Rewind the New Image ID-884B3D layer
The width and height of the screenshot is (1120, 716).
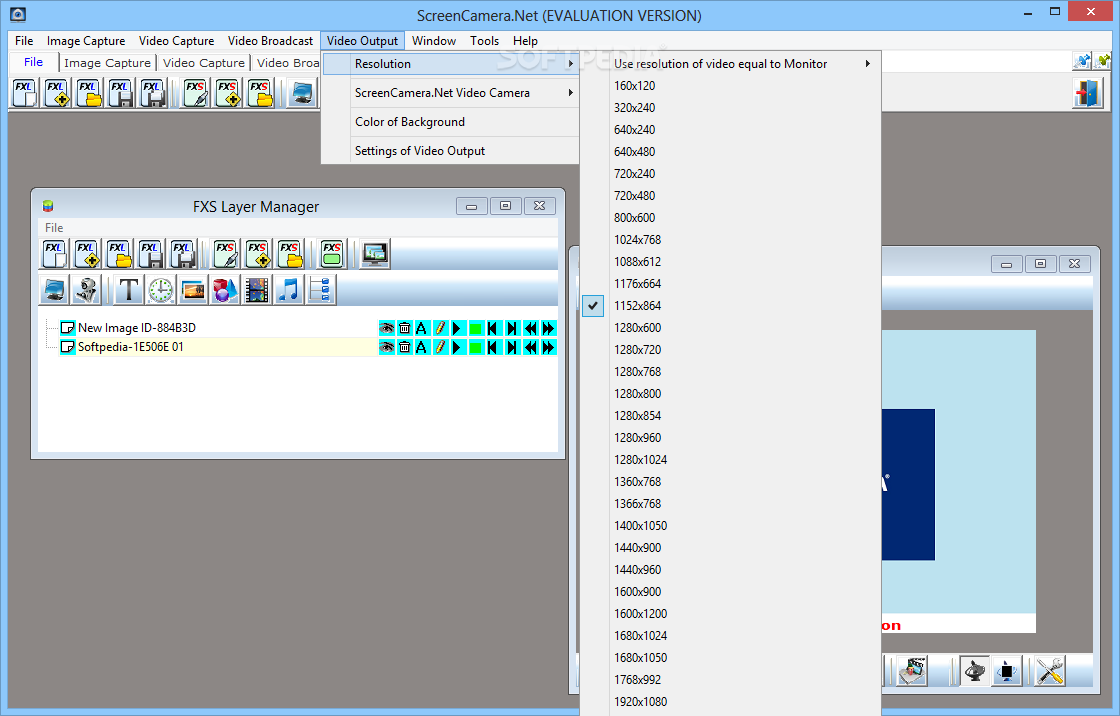click(530, 328)
